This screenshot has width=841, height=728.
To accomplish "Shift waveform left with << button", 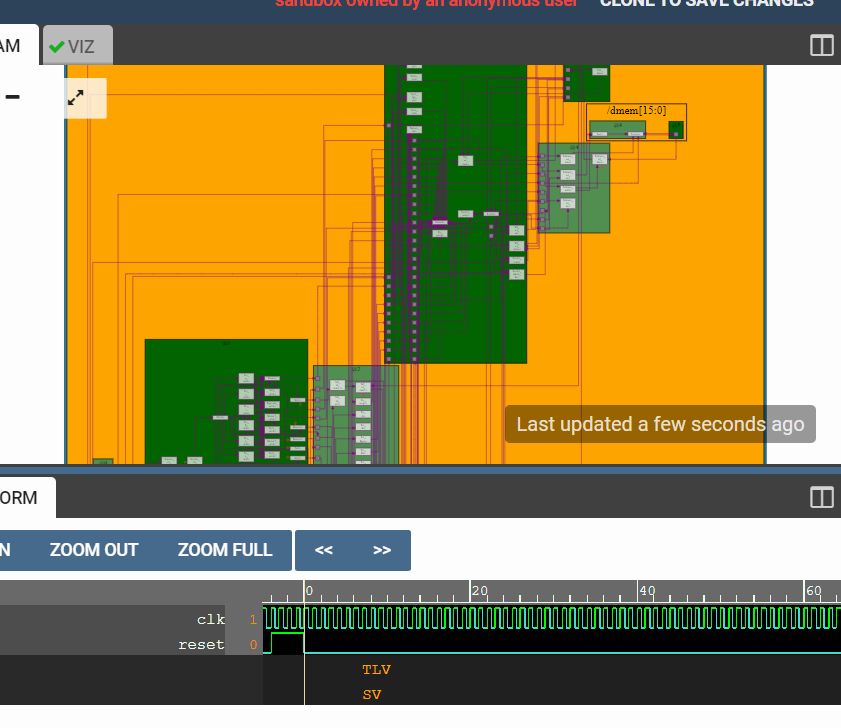I will [x=323, y=550].
